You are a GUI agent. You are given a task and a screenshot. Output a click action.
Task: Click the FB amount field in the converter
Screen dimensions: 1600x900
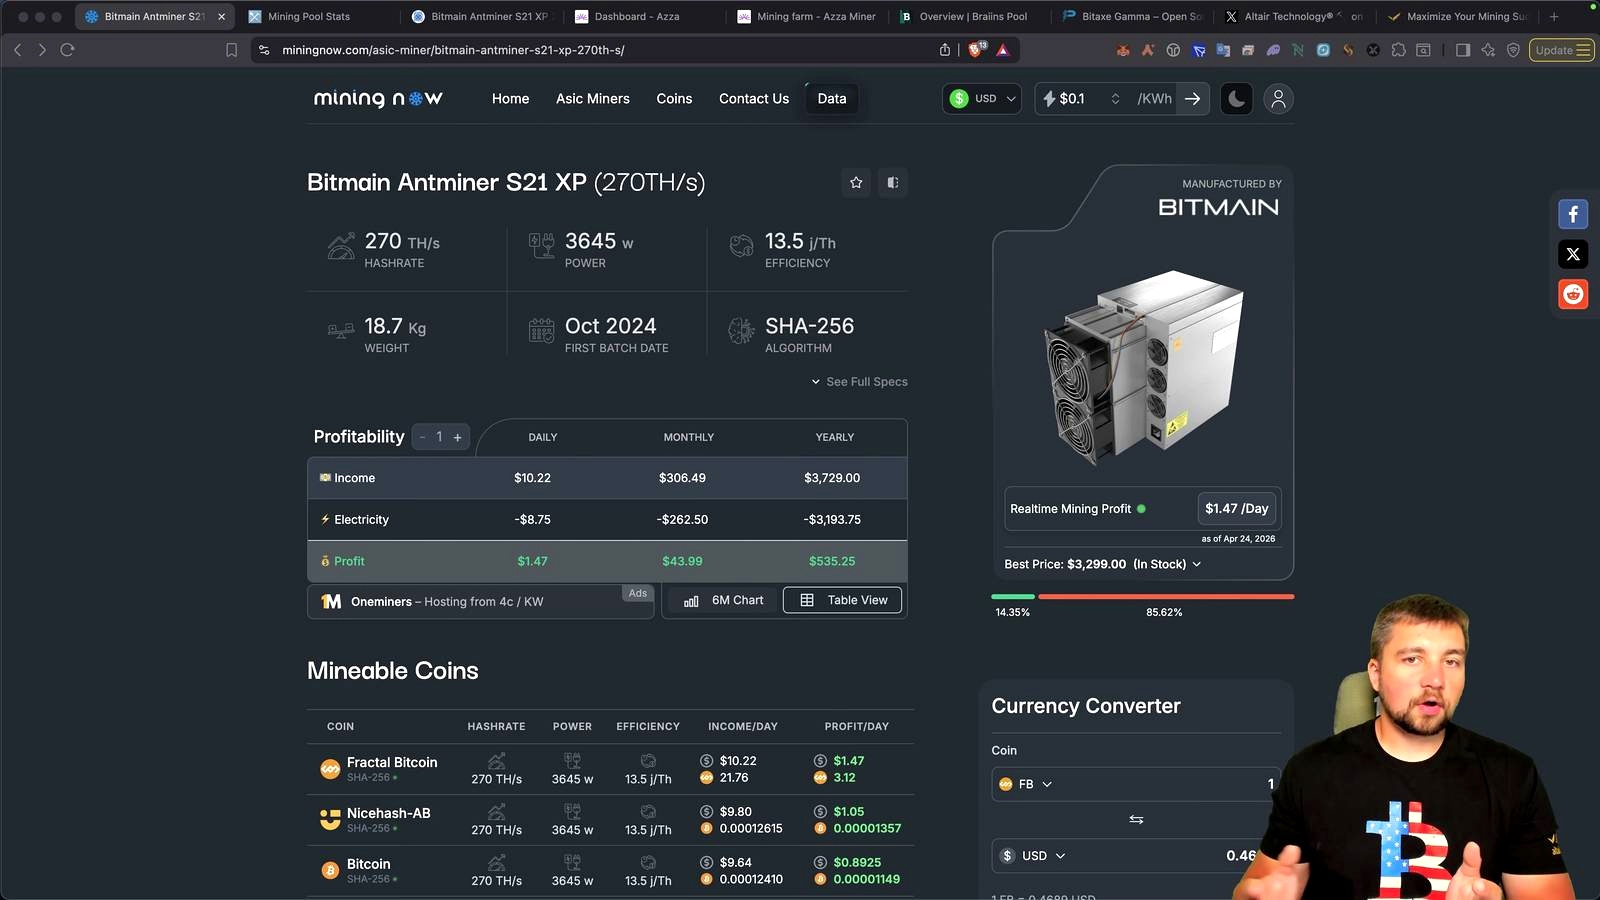[1170, 784]
